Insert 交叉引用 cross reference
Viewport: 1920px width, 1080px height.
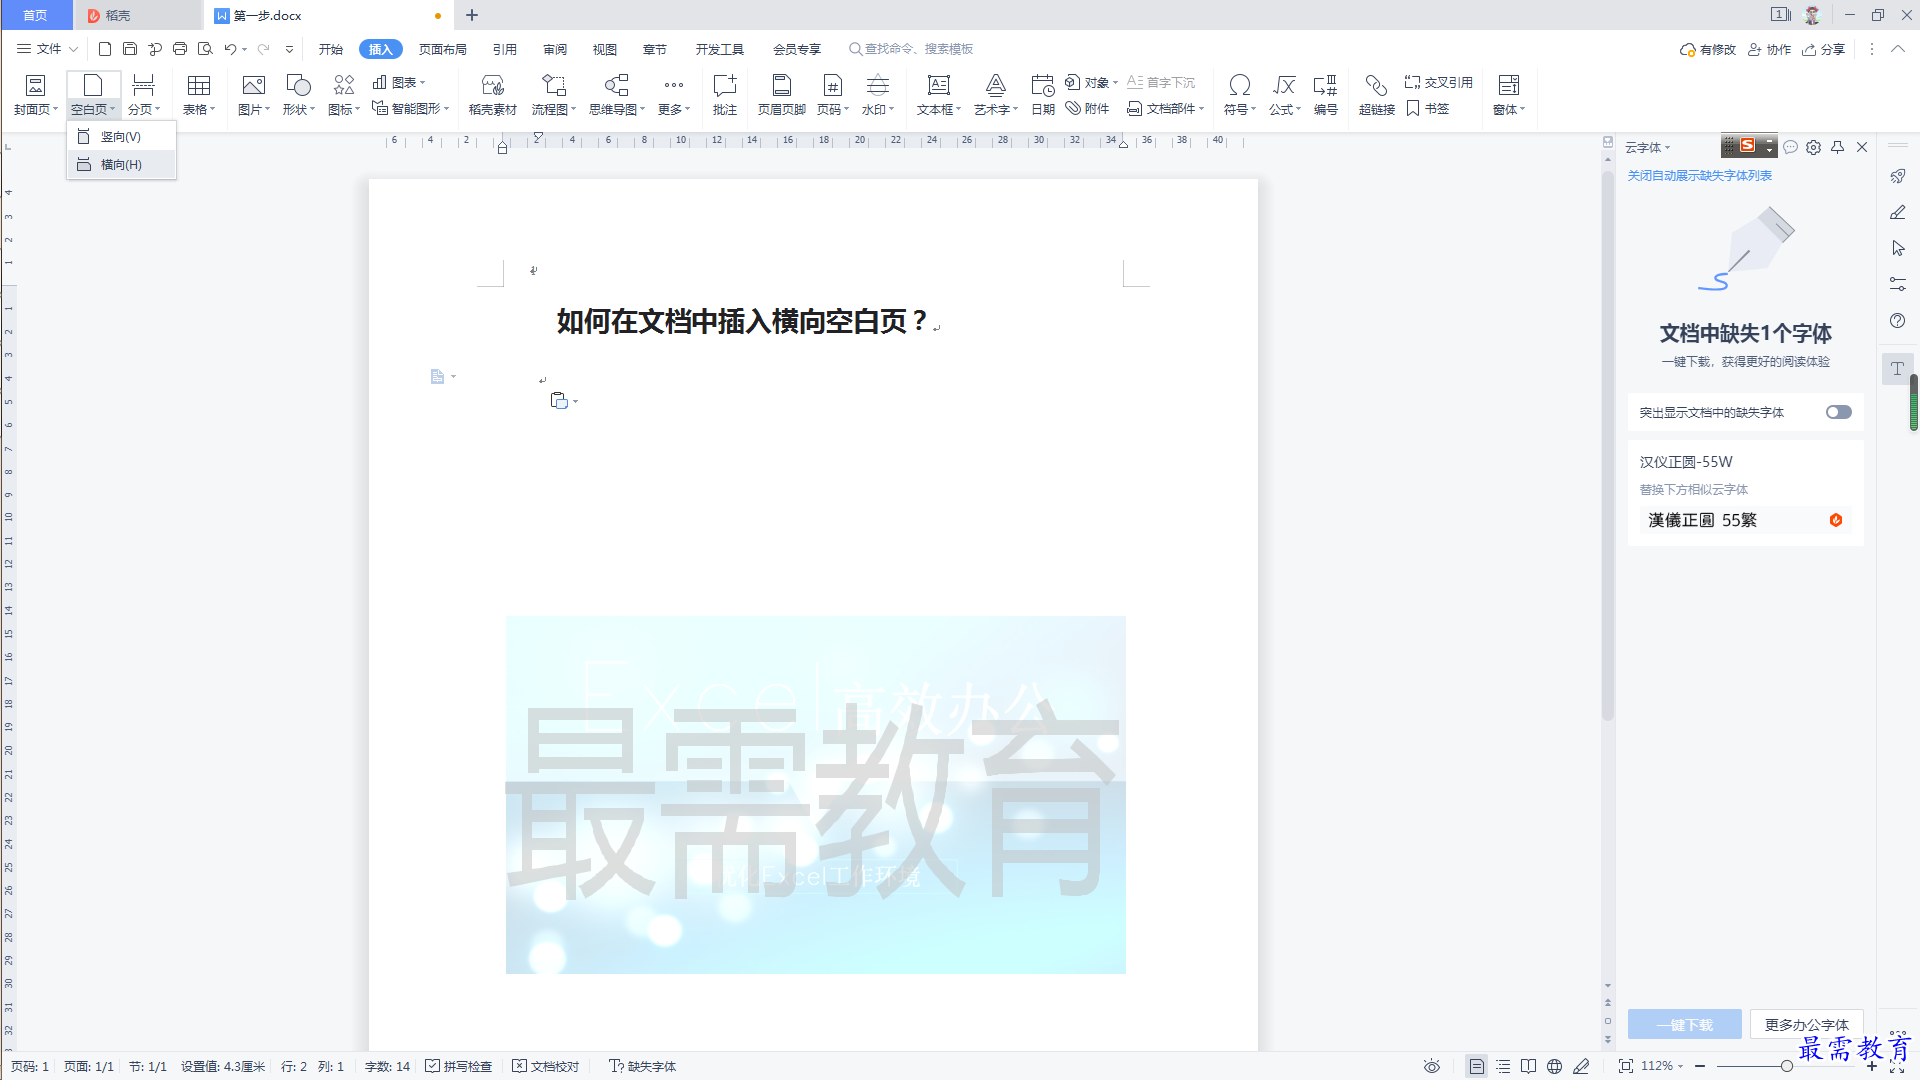(x=1439, y=83)
